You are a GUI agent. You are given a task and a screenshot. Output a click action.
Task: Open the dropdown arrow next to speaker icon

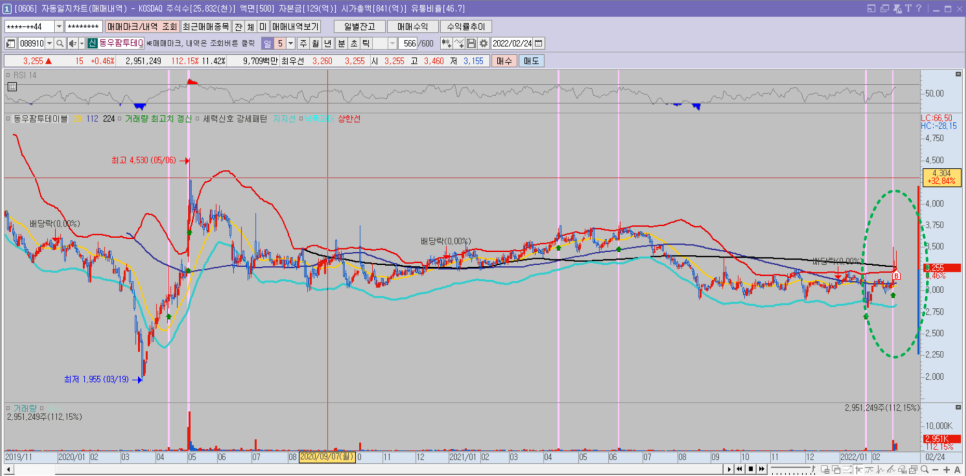82,44
